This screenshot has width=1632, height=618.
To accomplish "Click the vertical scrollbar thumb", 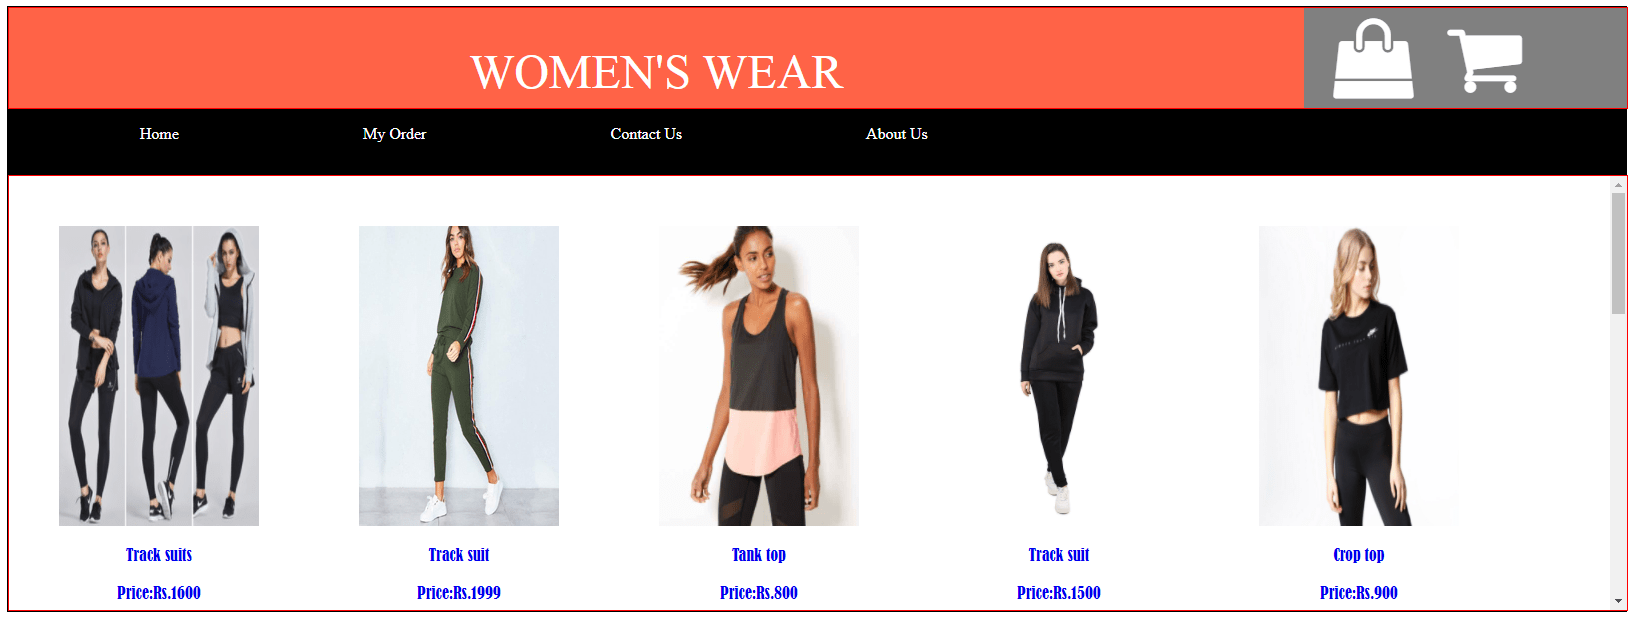I will pos(1618,254).
